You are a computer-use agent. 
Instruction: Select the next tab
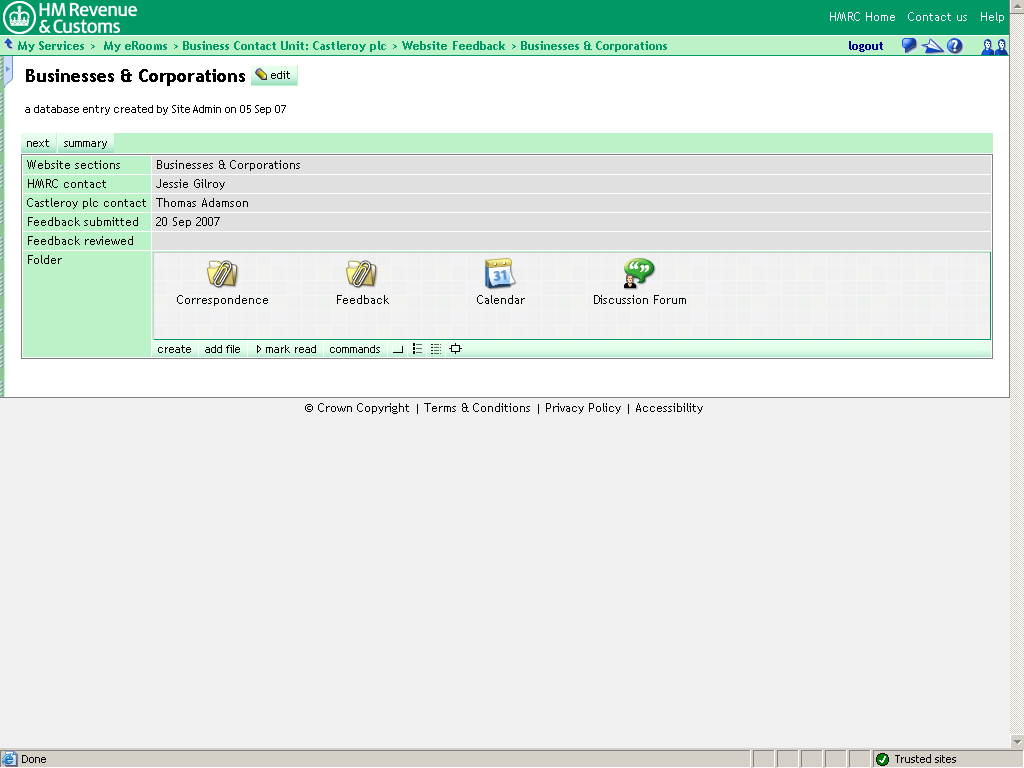[x=37, y=143]
